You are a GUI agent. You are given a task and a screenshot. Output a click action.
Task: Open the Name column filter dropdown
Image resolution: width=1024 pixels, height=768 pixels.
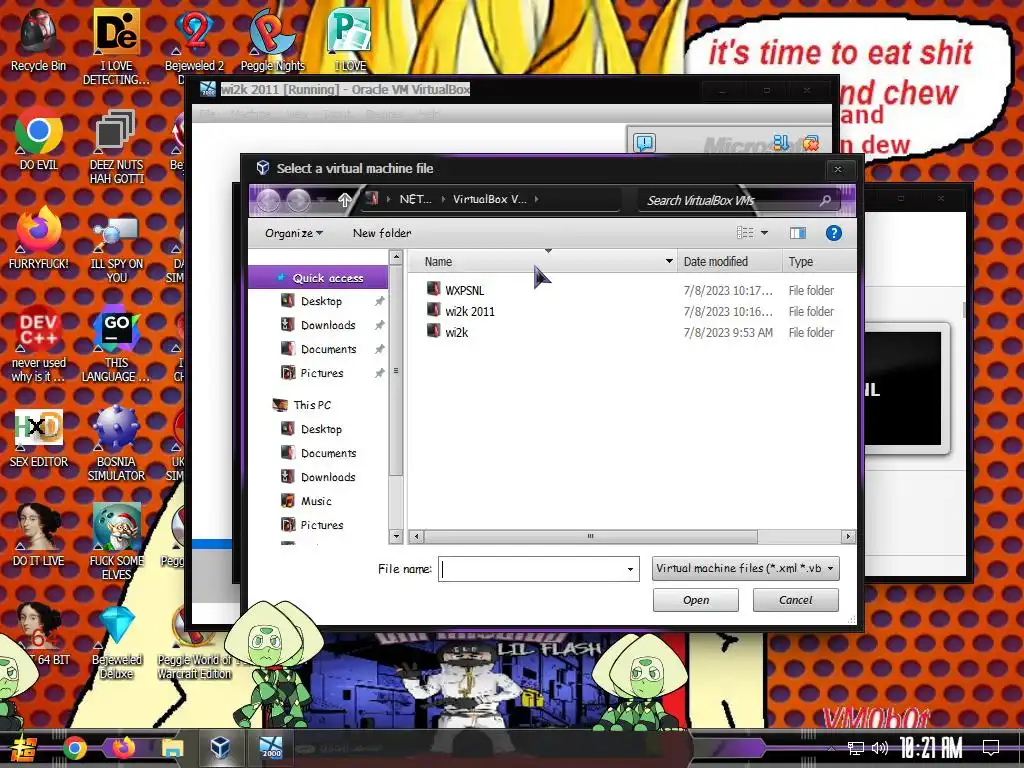click(x=669, y=261)
